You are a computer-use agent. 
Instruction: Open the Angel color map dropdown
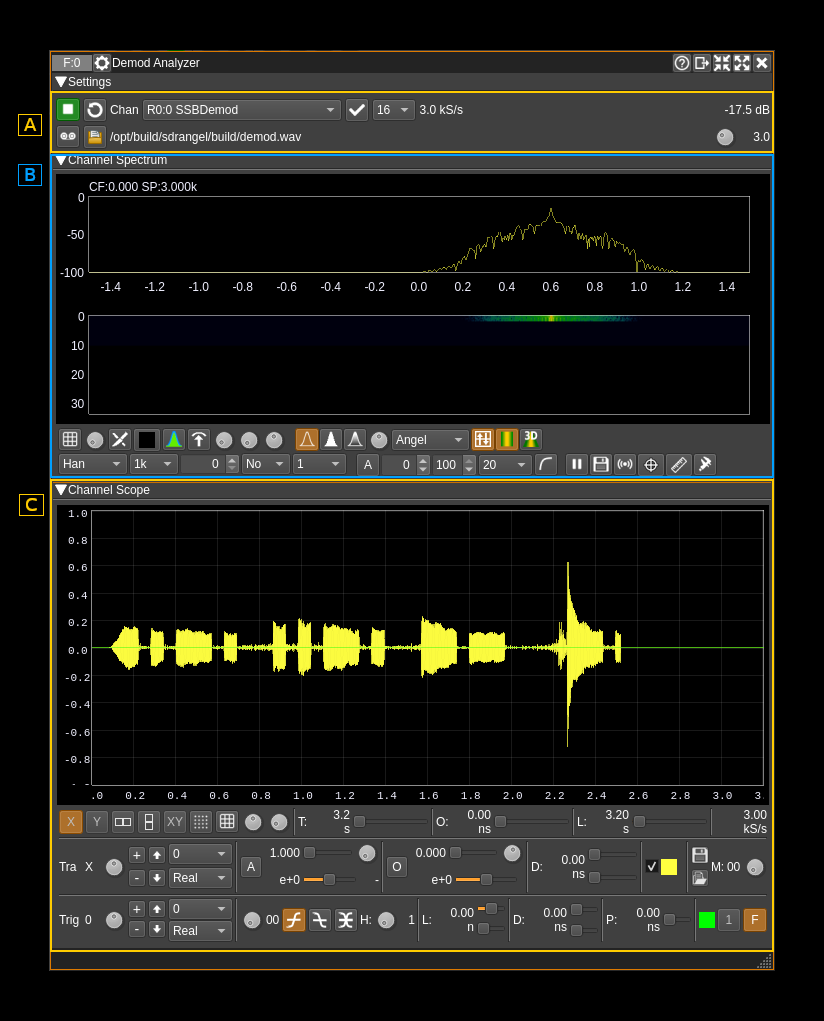click(430, 440)
